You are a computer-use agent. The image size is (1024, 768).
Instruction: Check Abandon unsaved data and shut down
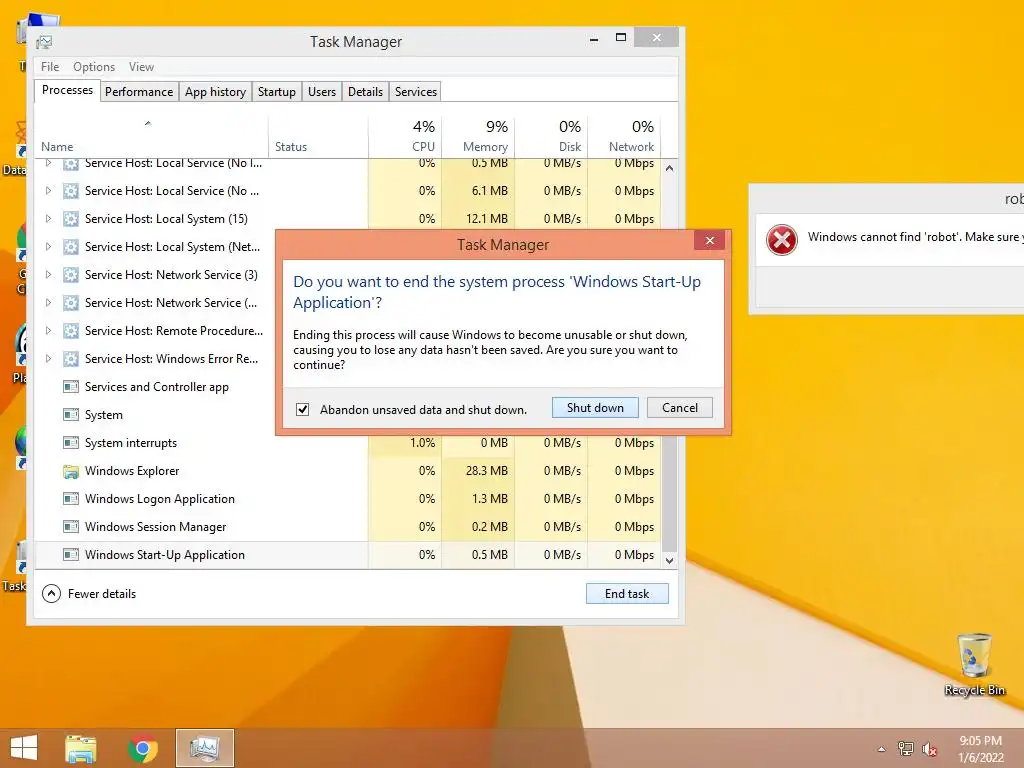coord(302,409)
